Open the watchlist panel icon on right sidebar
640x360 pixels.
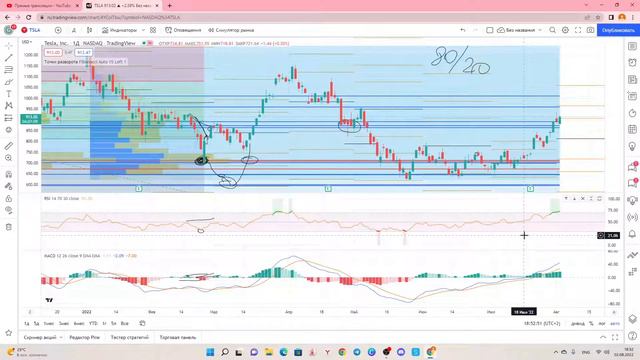[632, 46]
